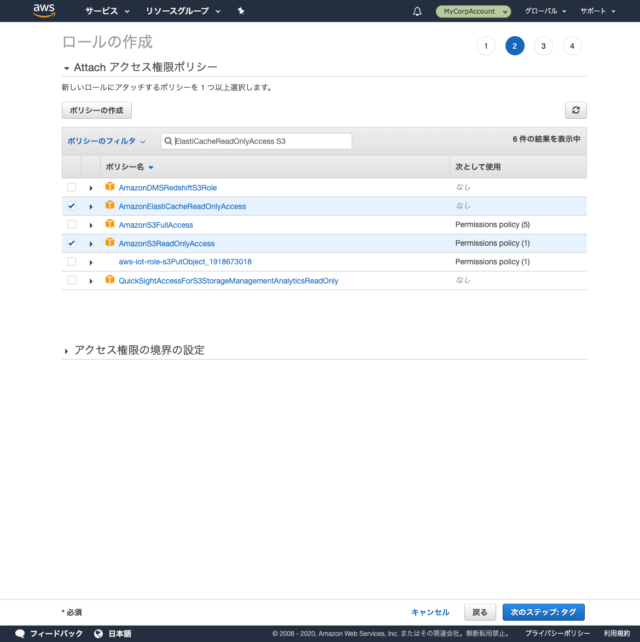Open the プライバシーポリシー footer link
The height and width of the screenshot is (642, 640).
pos(558,634)
